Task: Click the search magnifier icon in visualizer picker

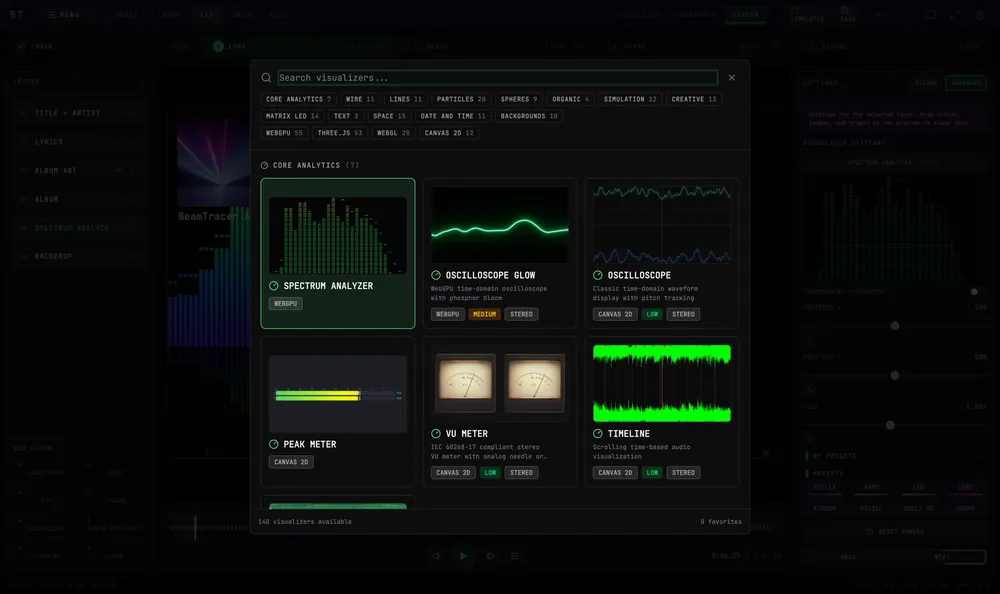Action: (266, 78)
